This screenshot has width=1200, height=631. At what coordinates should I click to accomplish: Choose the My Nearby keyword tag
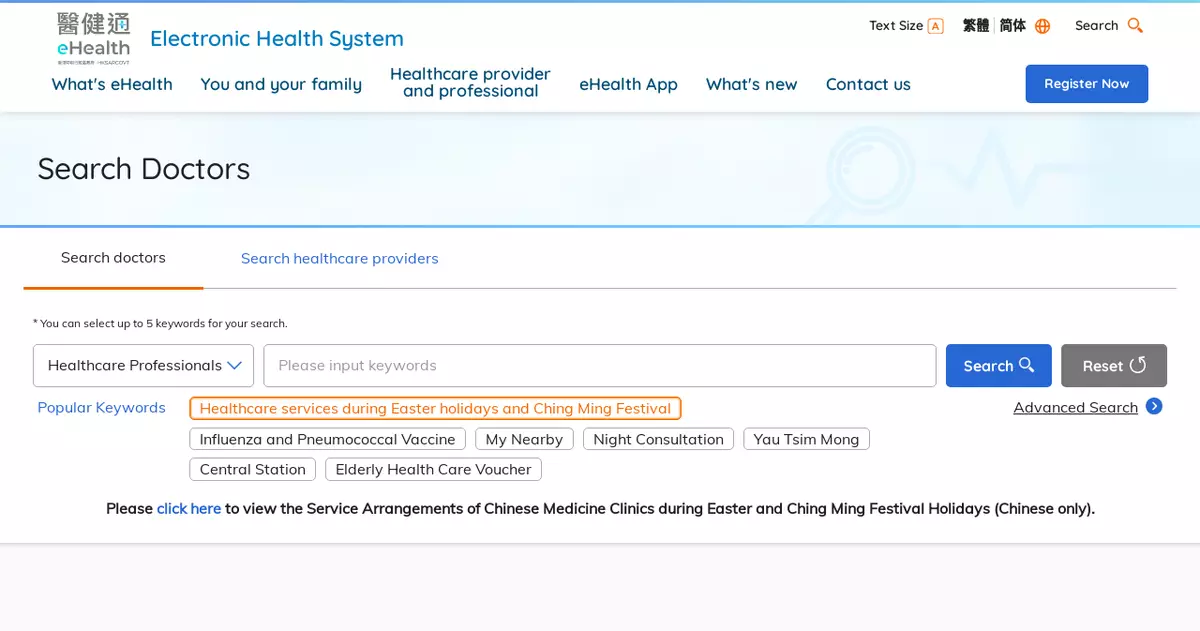tap(524, 439)
